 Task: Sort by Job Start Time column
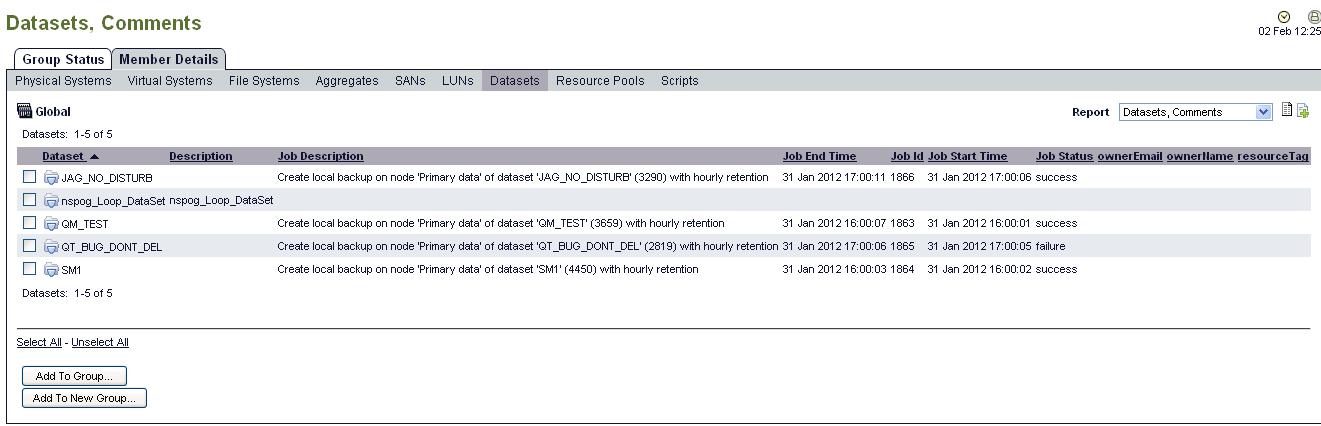(x=968, y=156)
